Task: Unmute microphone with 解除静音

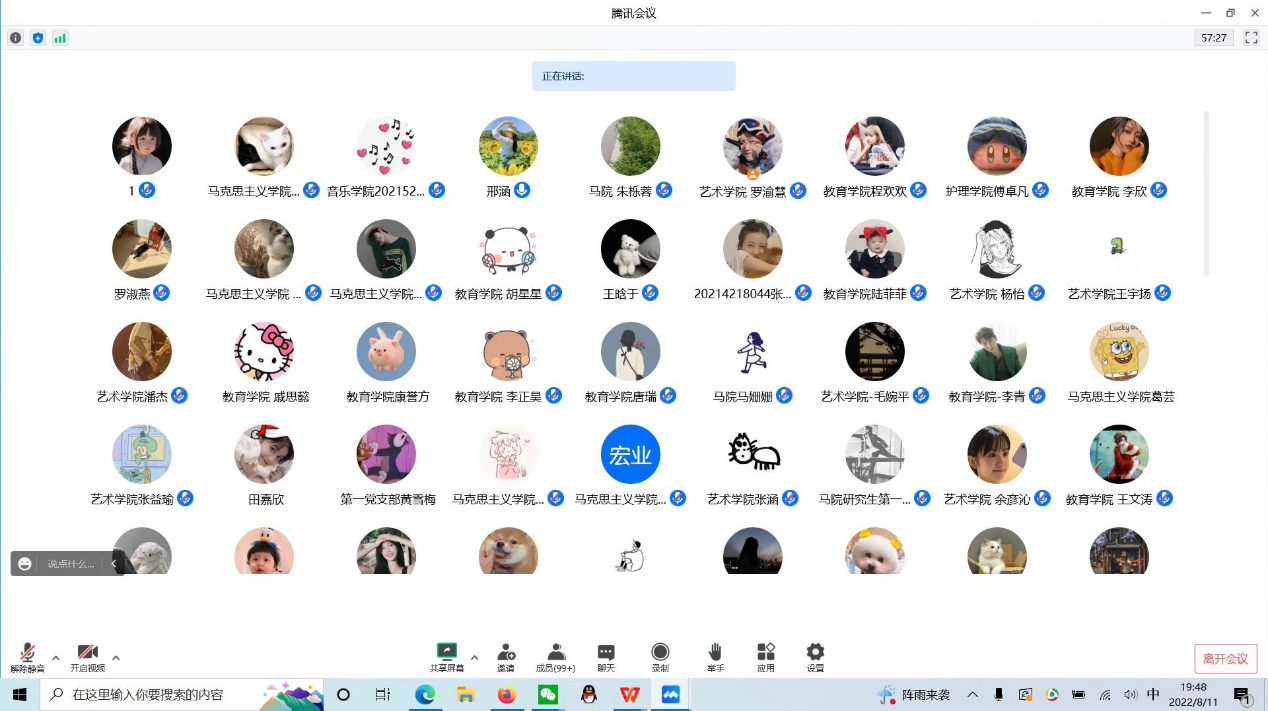Action: (x=27, y=657)
